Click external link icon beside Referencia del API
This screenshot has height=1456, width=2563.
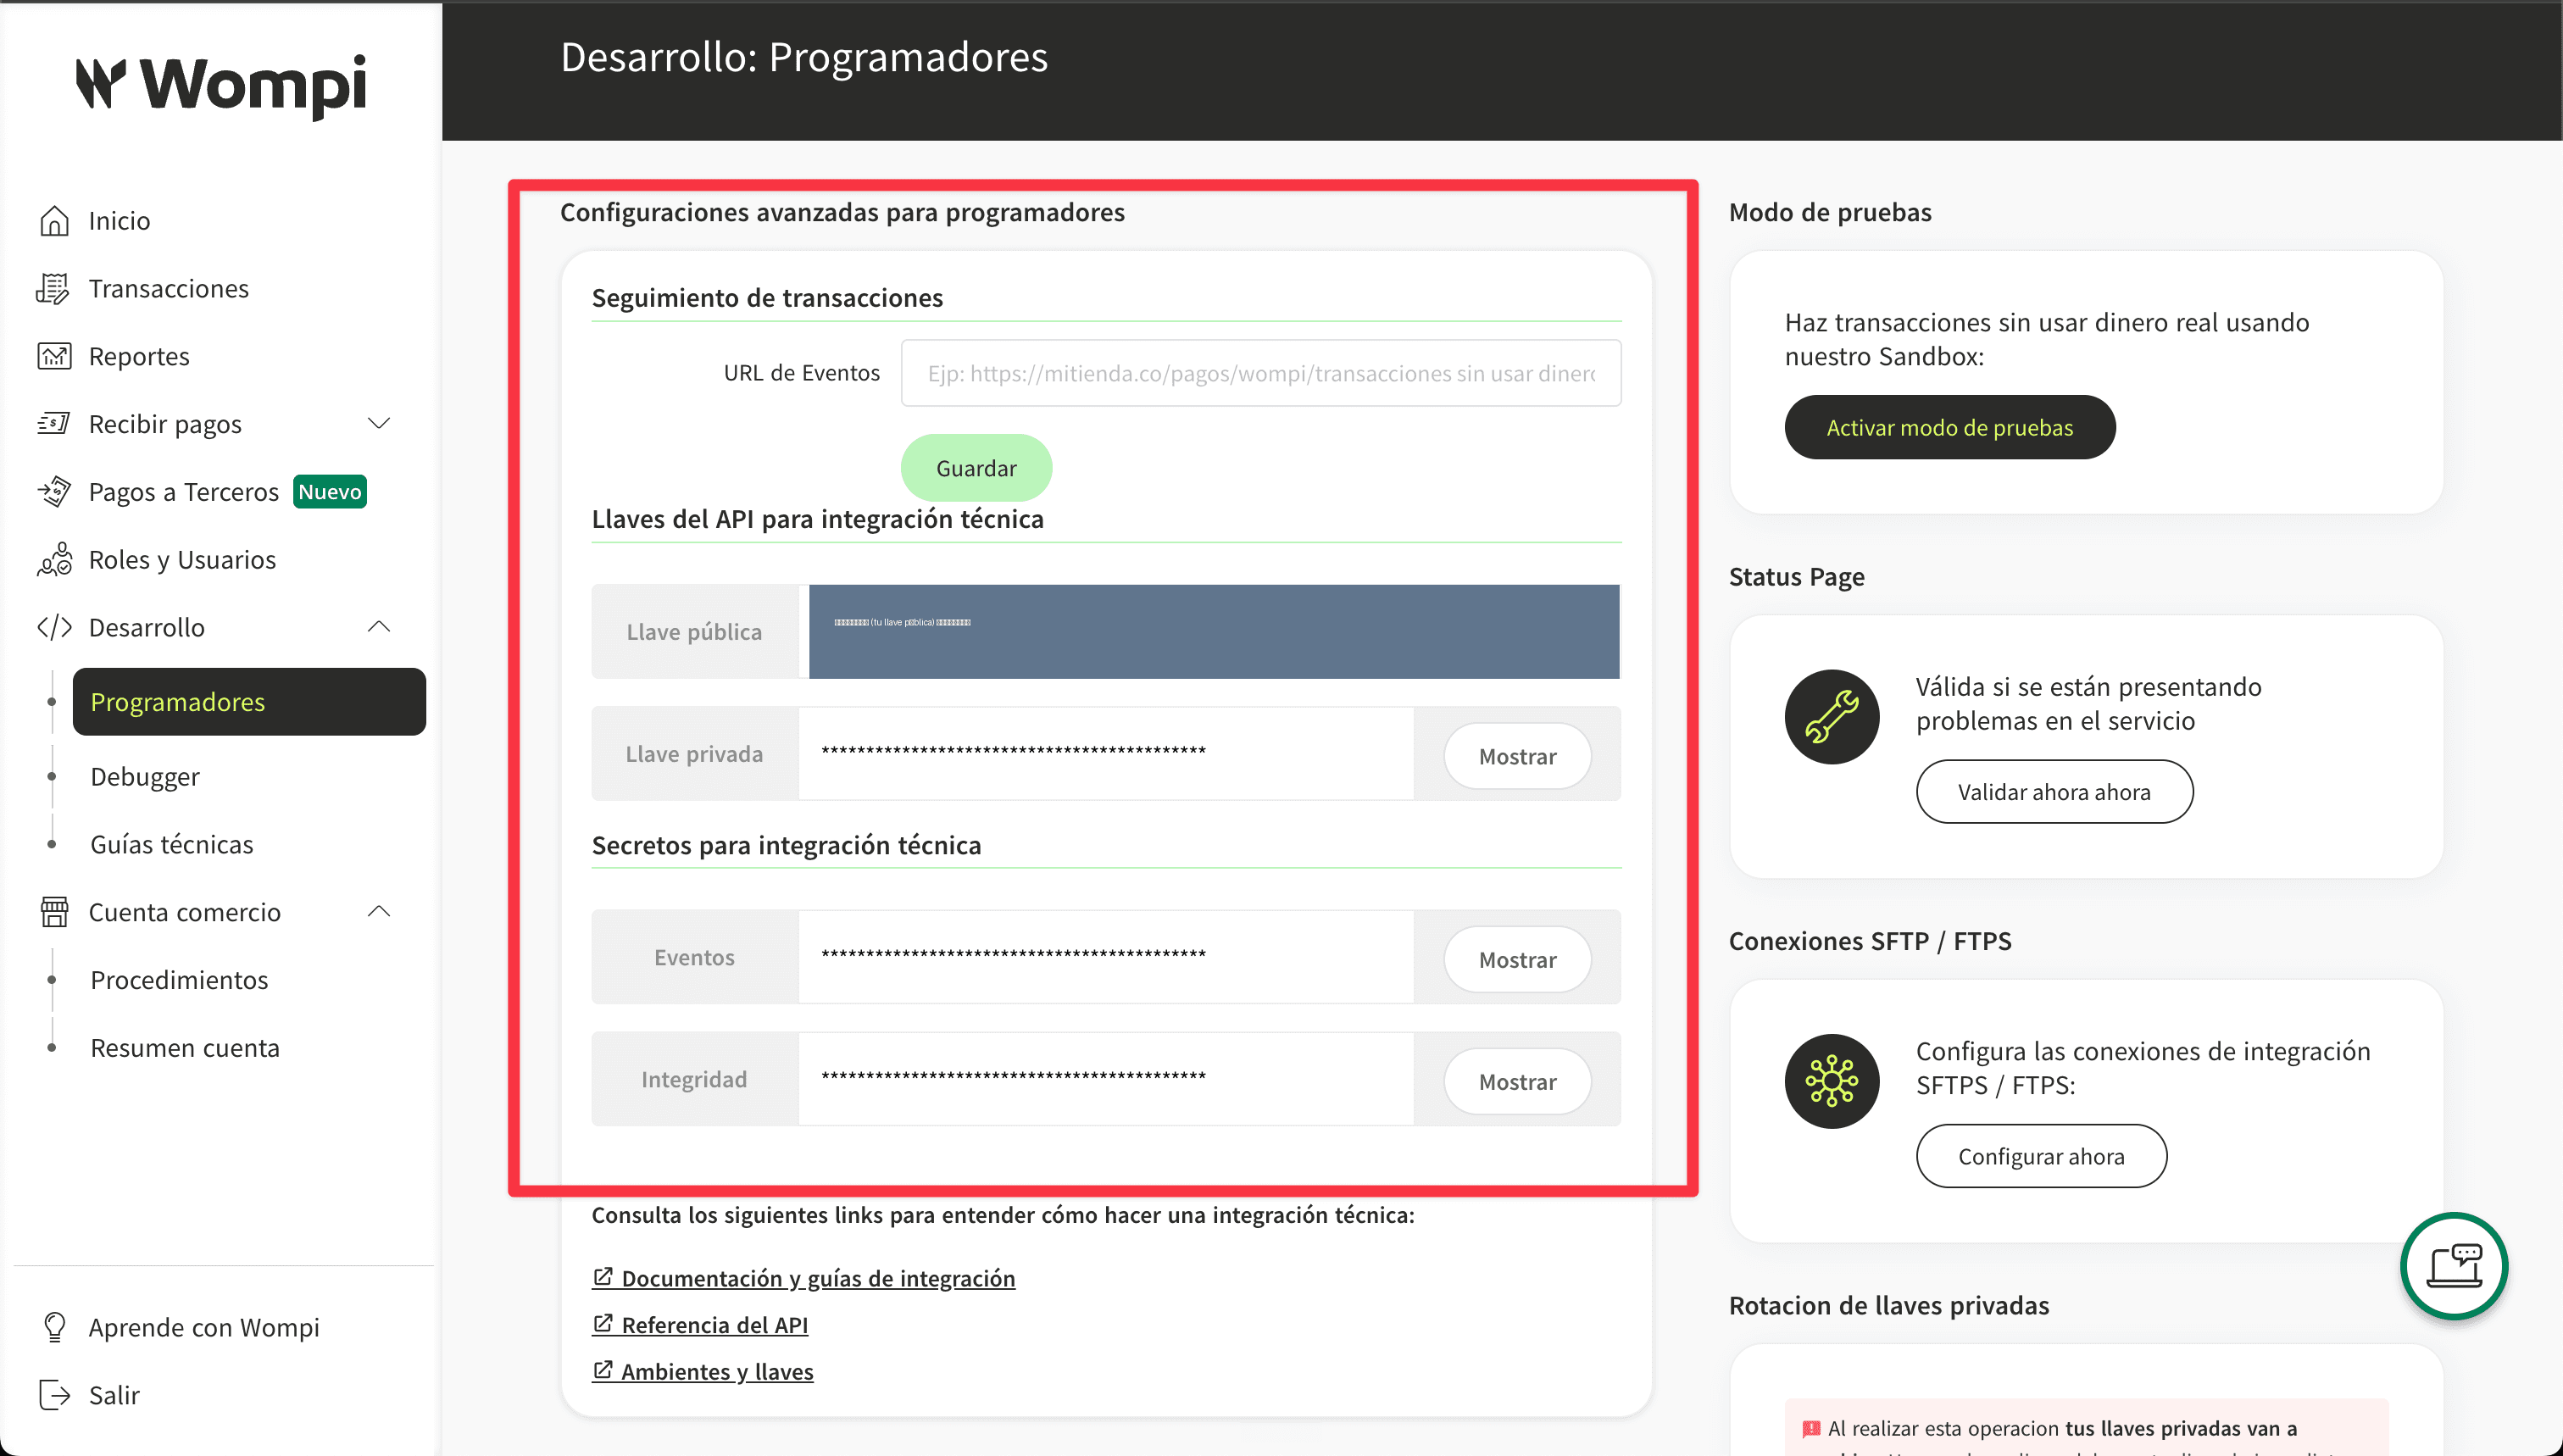pyautogui.click(x=602, y=1324)
